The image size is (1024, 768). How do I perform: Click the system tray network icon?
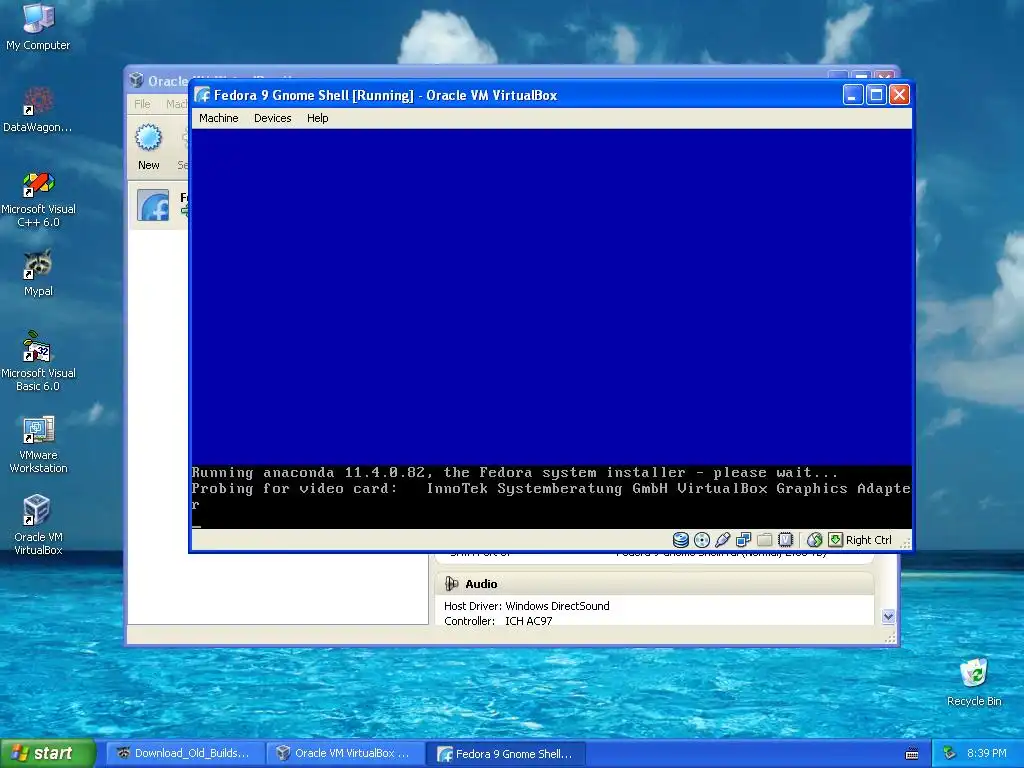950,753
